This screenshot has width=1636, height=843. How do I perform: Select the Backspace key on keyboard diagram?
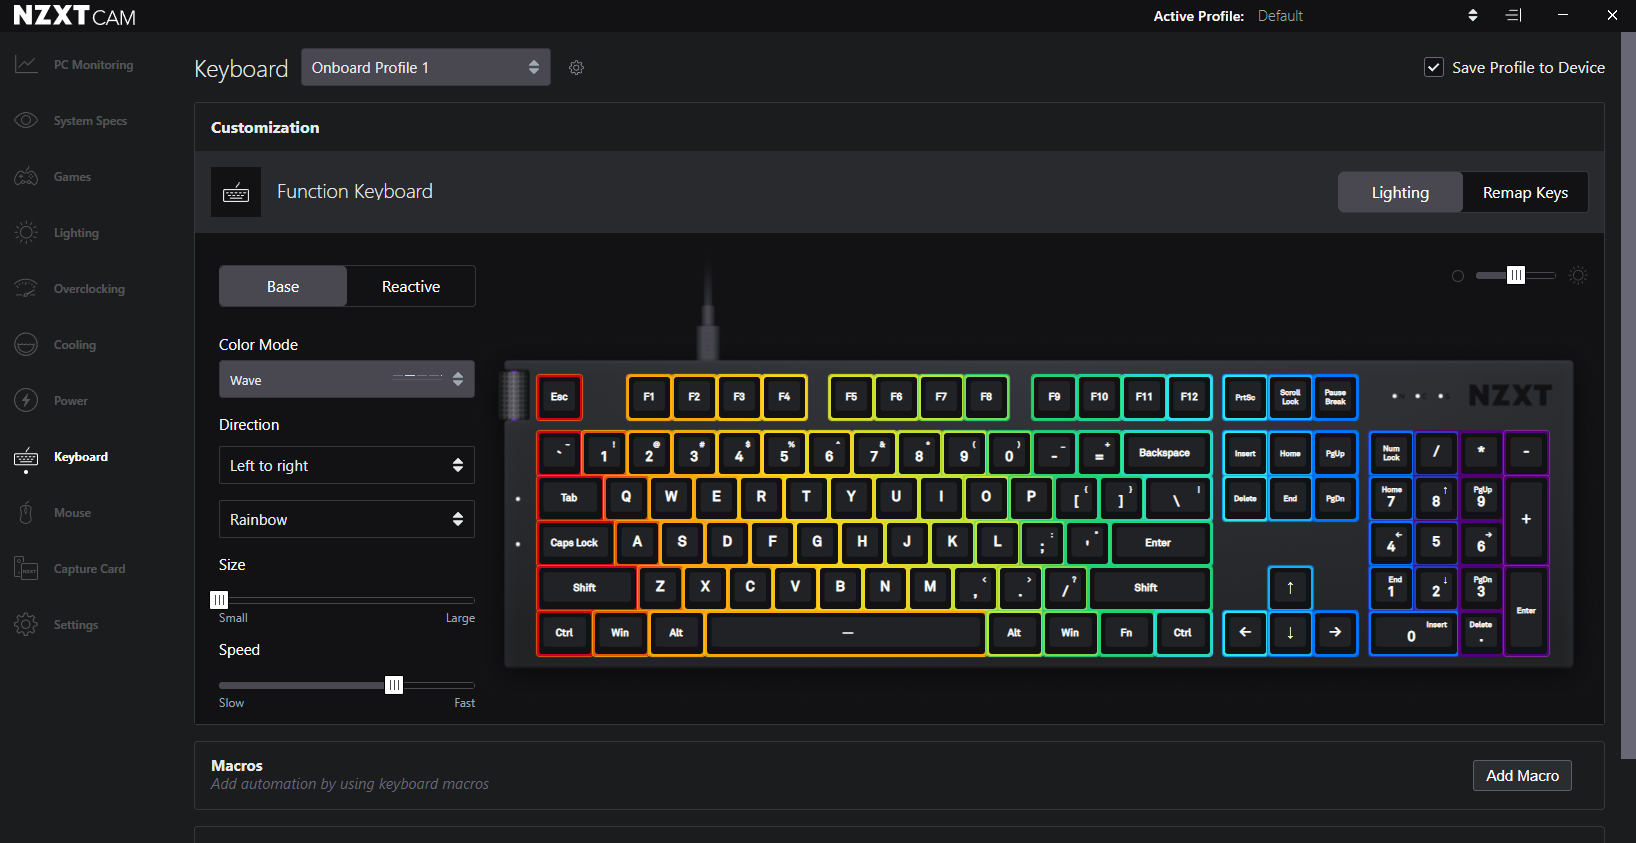(1165, 453)
